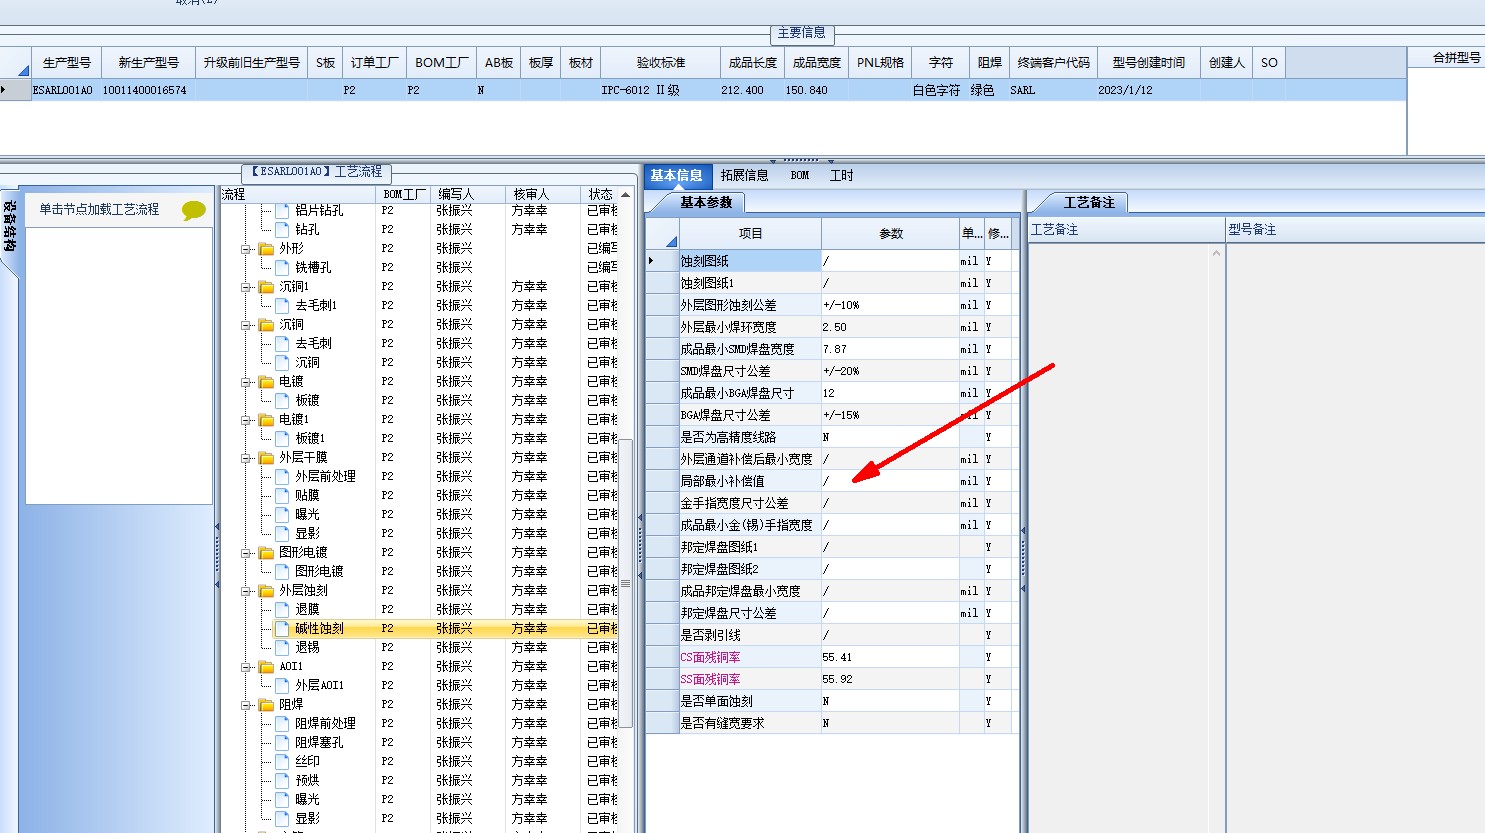Click the folder icon beside 外形
The image size is (1485, 833).
pos(266,249)
